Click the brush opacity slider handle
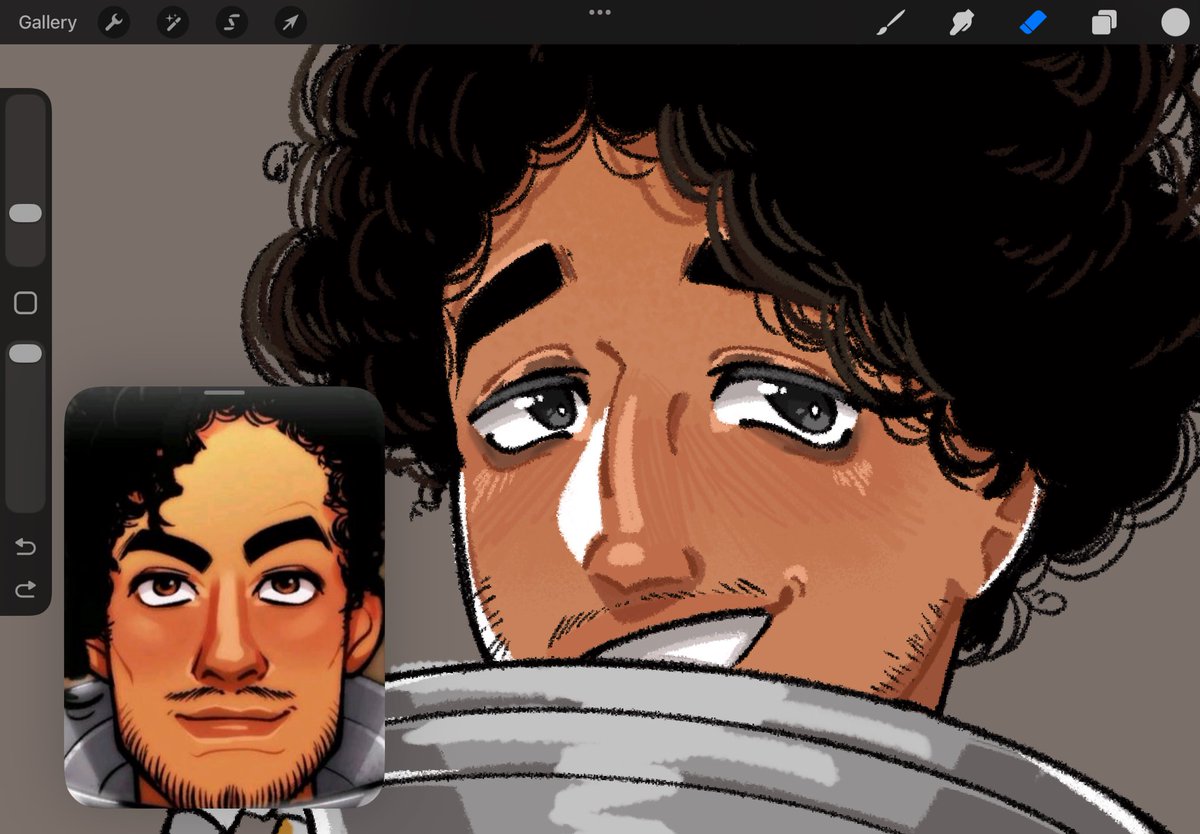 [x=25, y=353]
